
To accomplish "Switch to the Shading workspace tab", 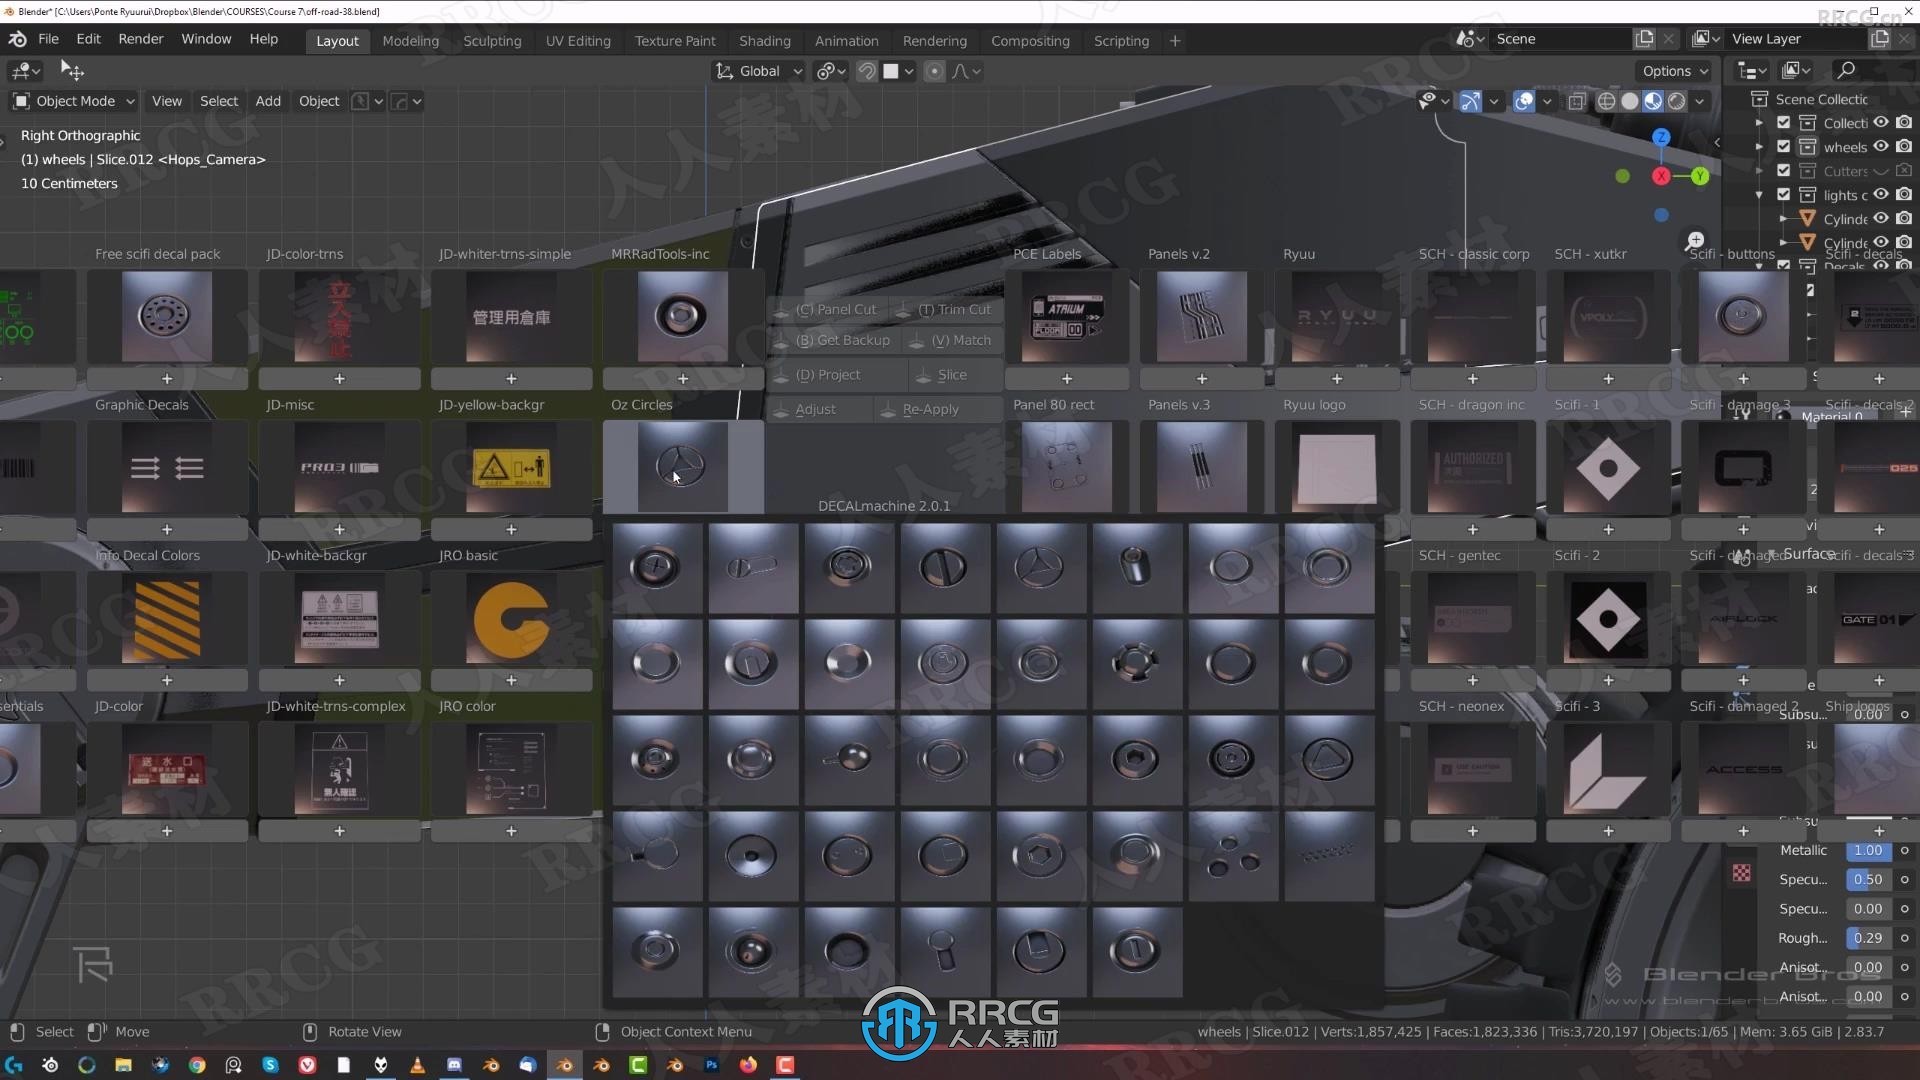I will point(765,41).
